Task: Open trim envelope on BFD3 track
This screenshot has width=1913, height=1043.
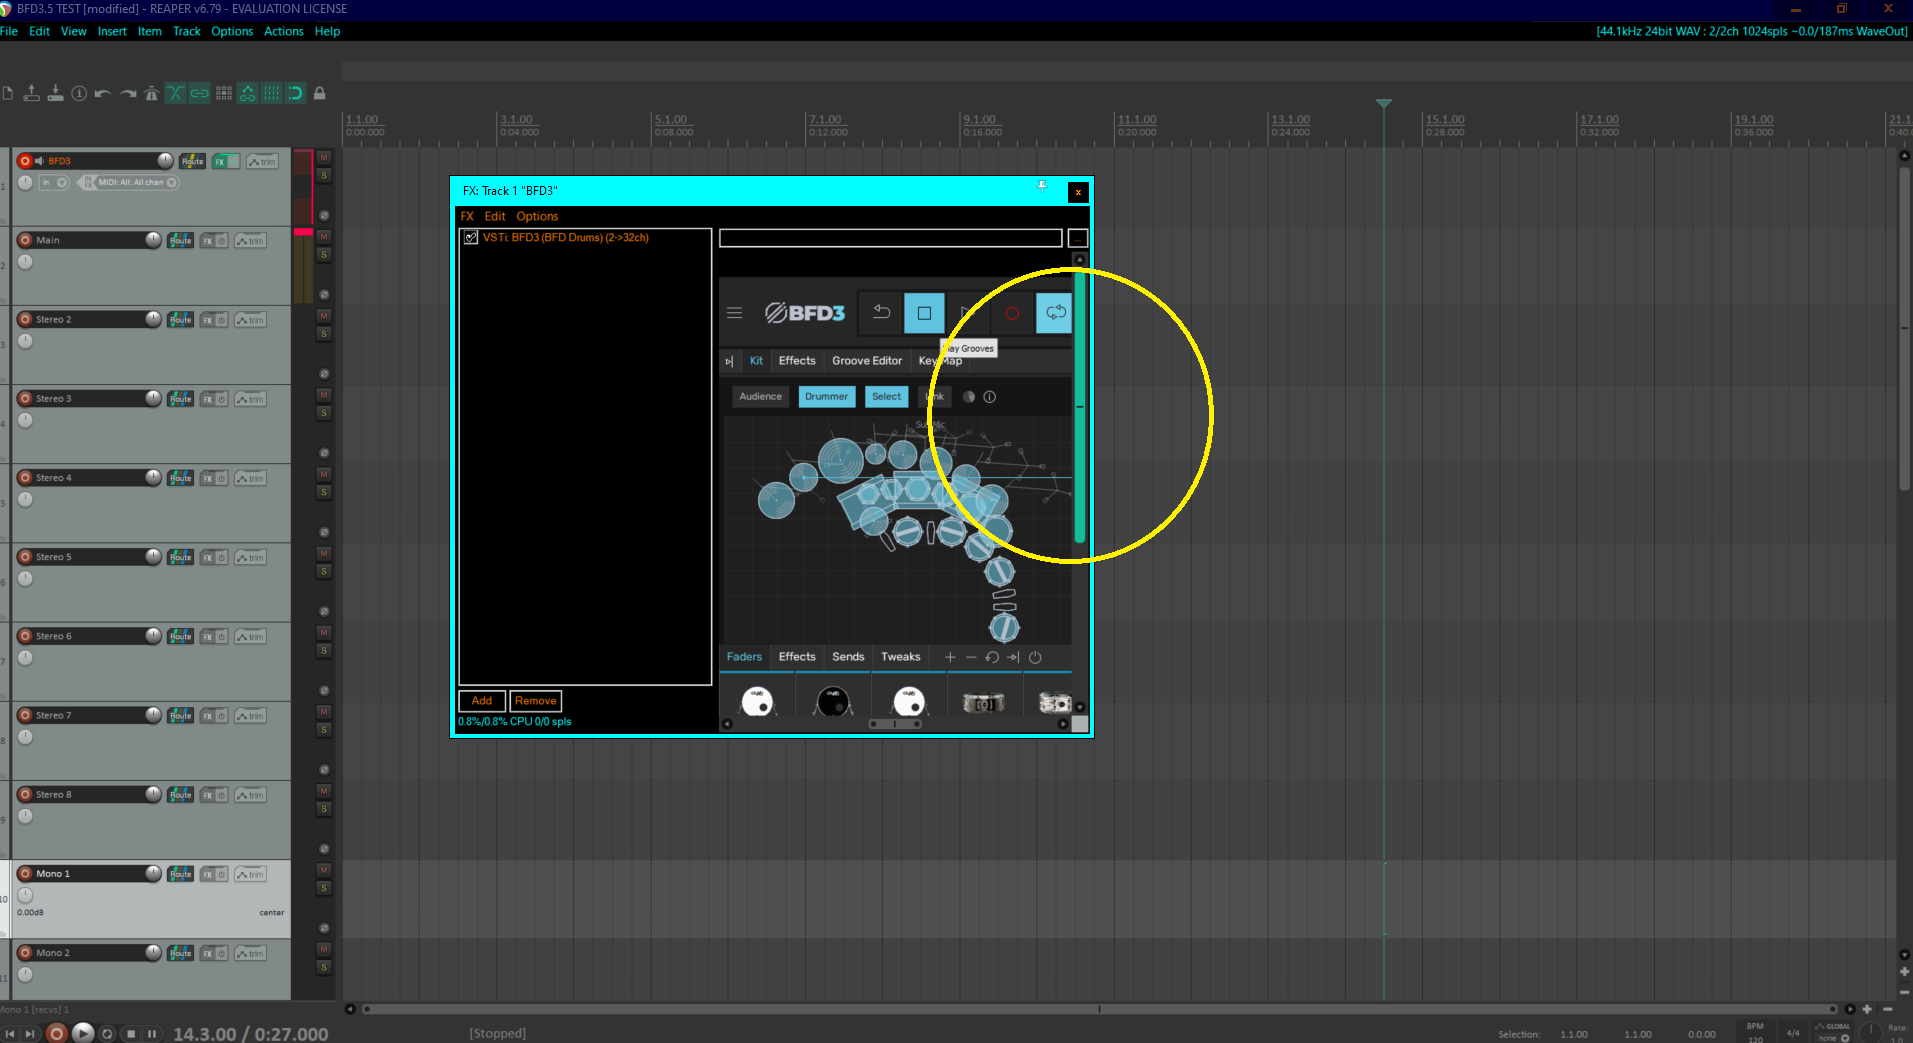Action: (262, 161)
